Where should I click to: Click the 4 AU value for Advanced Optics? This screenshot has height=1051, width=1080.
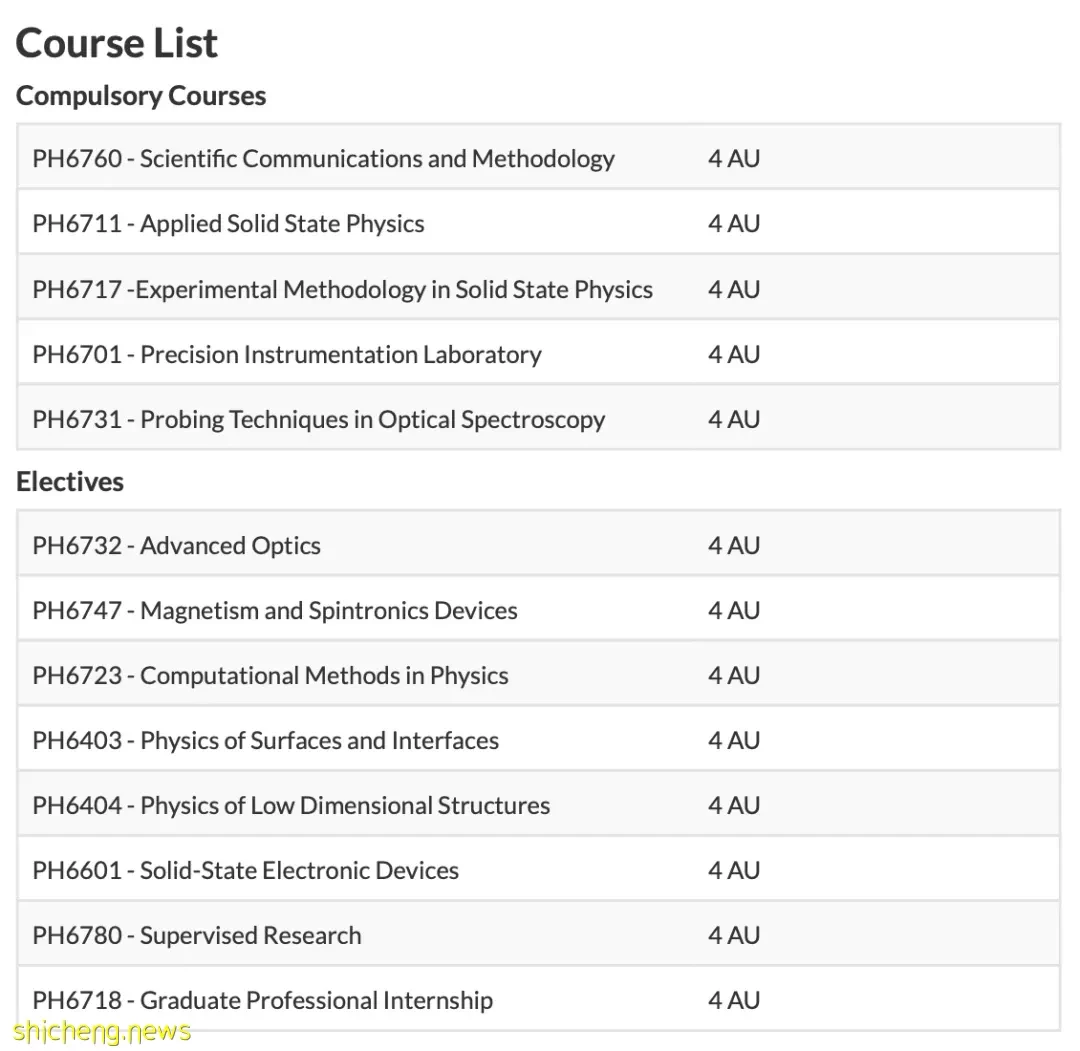click(x=734, y=545)
